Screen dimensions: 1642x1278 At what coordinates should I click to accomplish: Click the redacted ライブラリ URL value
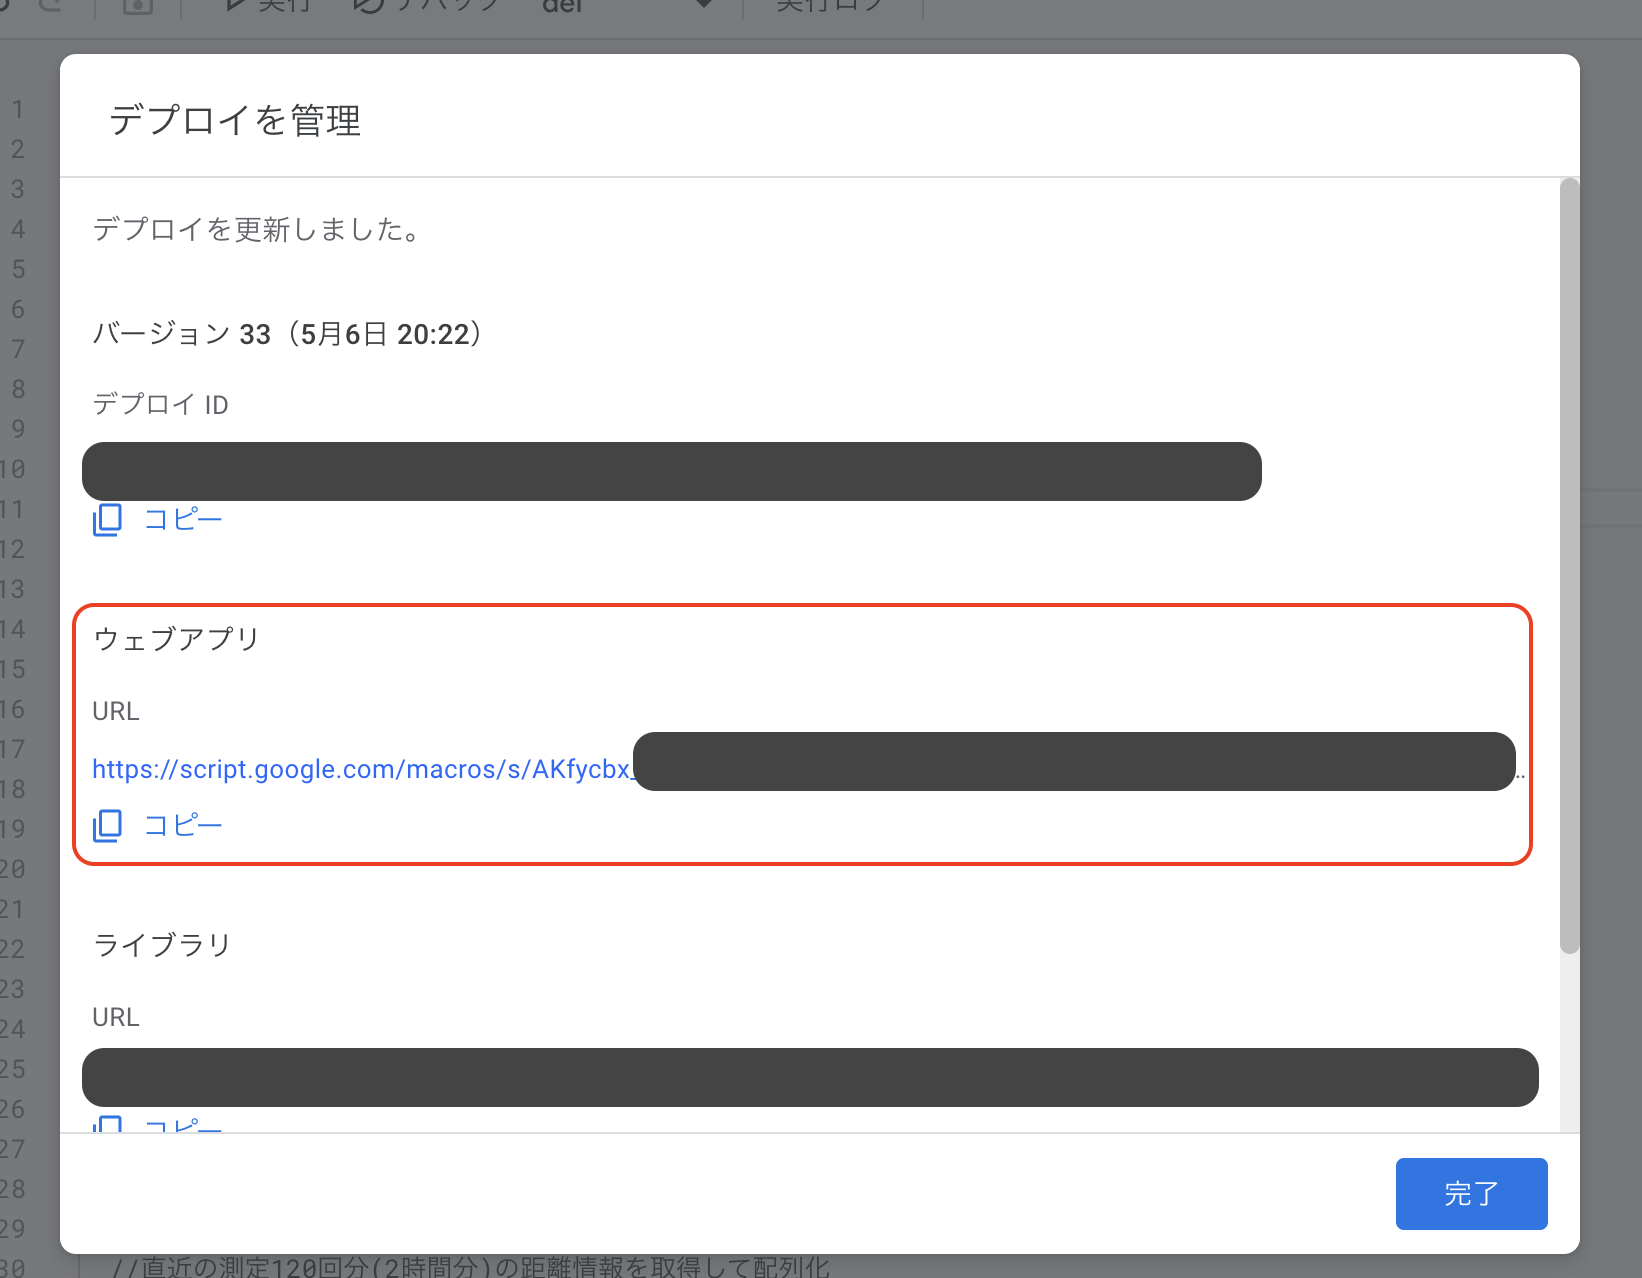tap(809, 1078)
